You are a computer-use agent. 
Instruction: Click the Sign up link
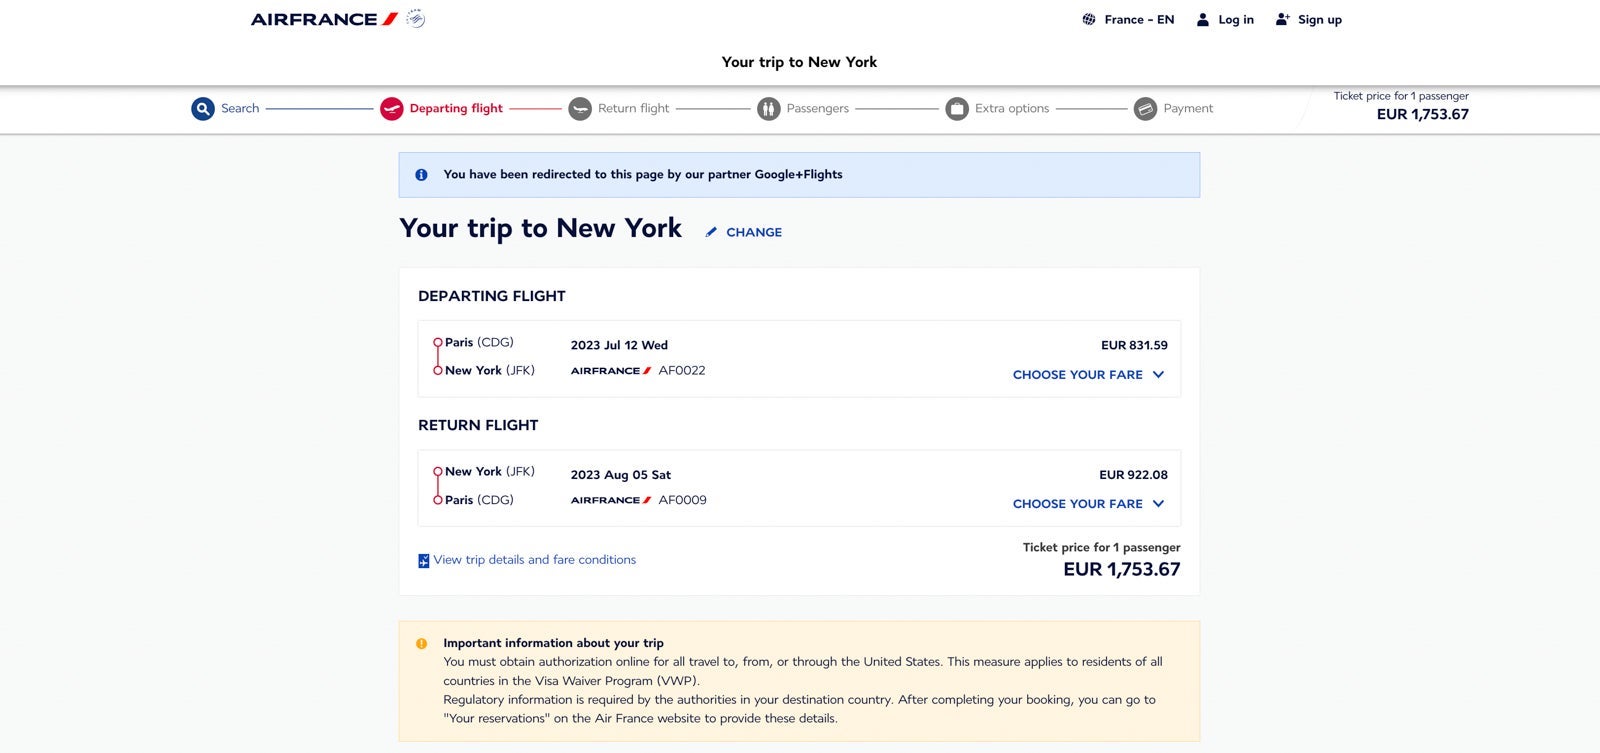coord(1320,19)
